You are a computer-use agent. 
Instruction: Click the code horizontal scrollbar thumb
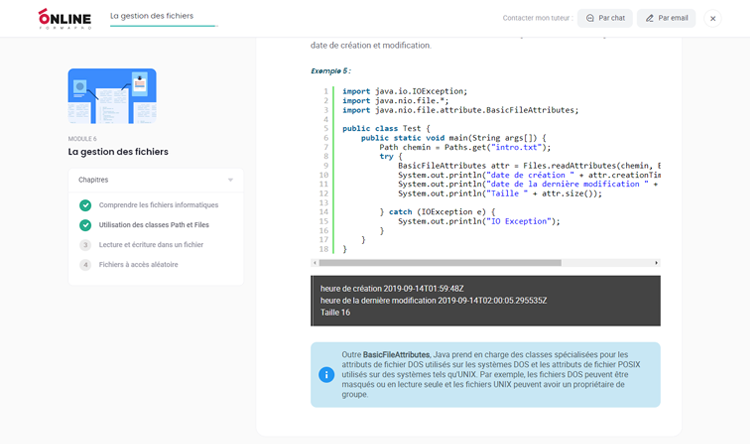440,263
